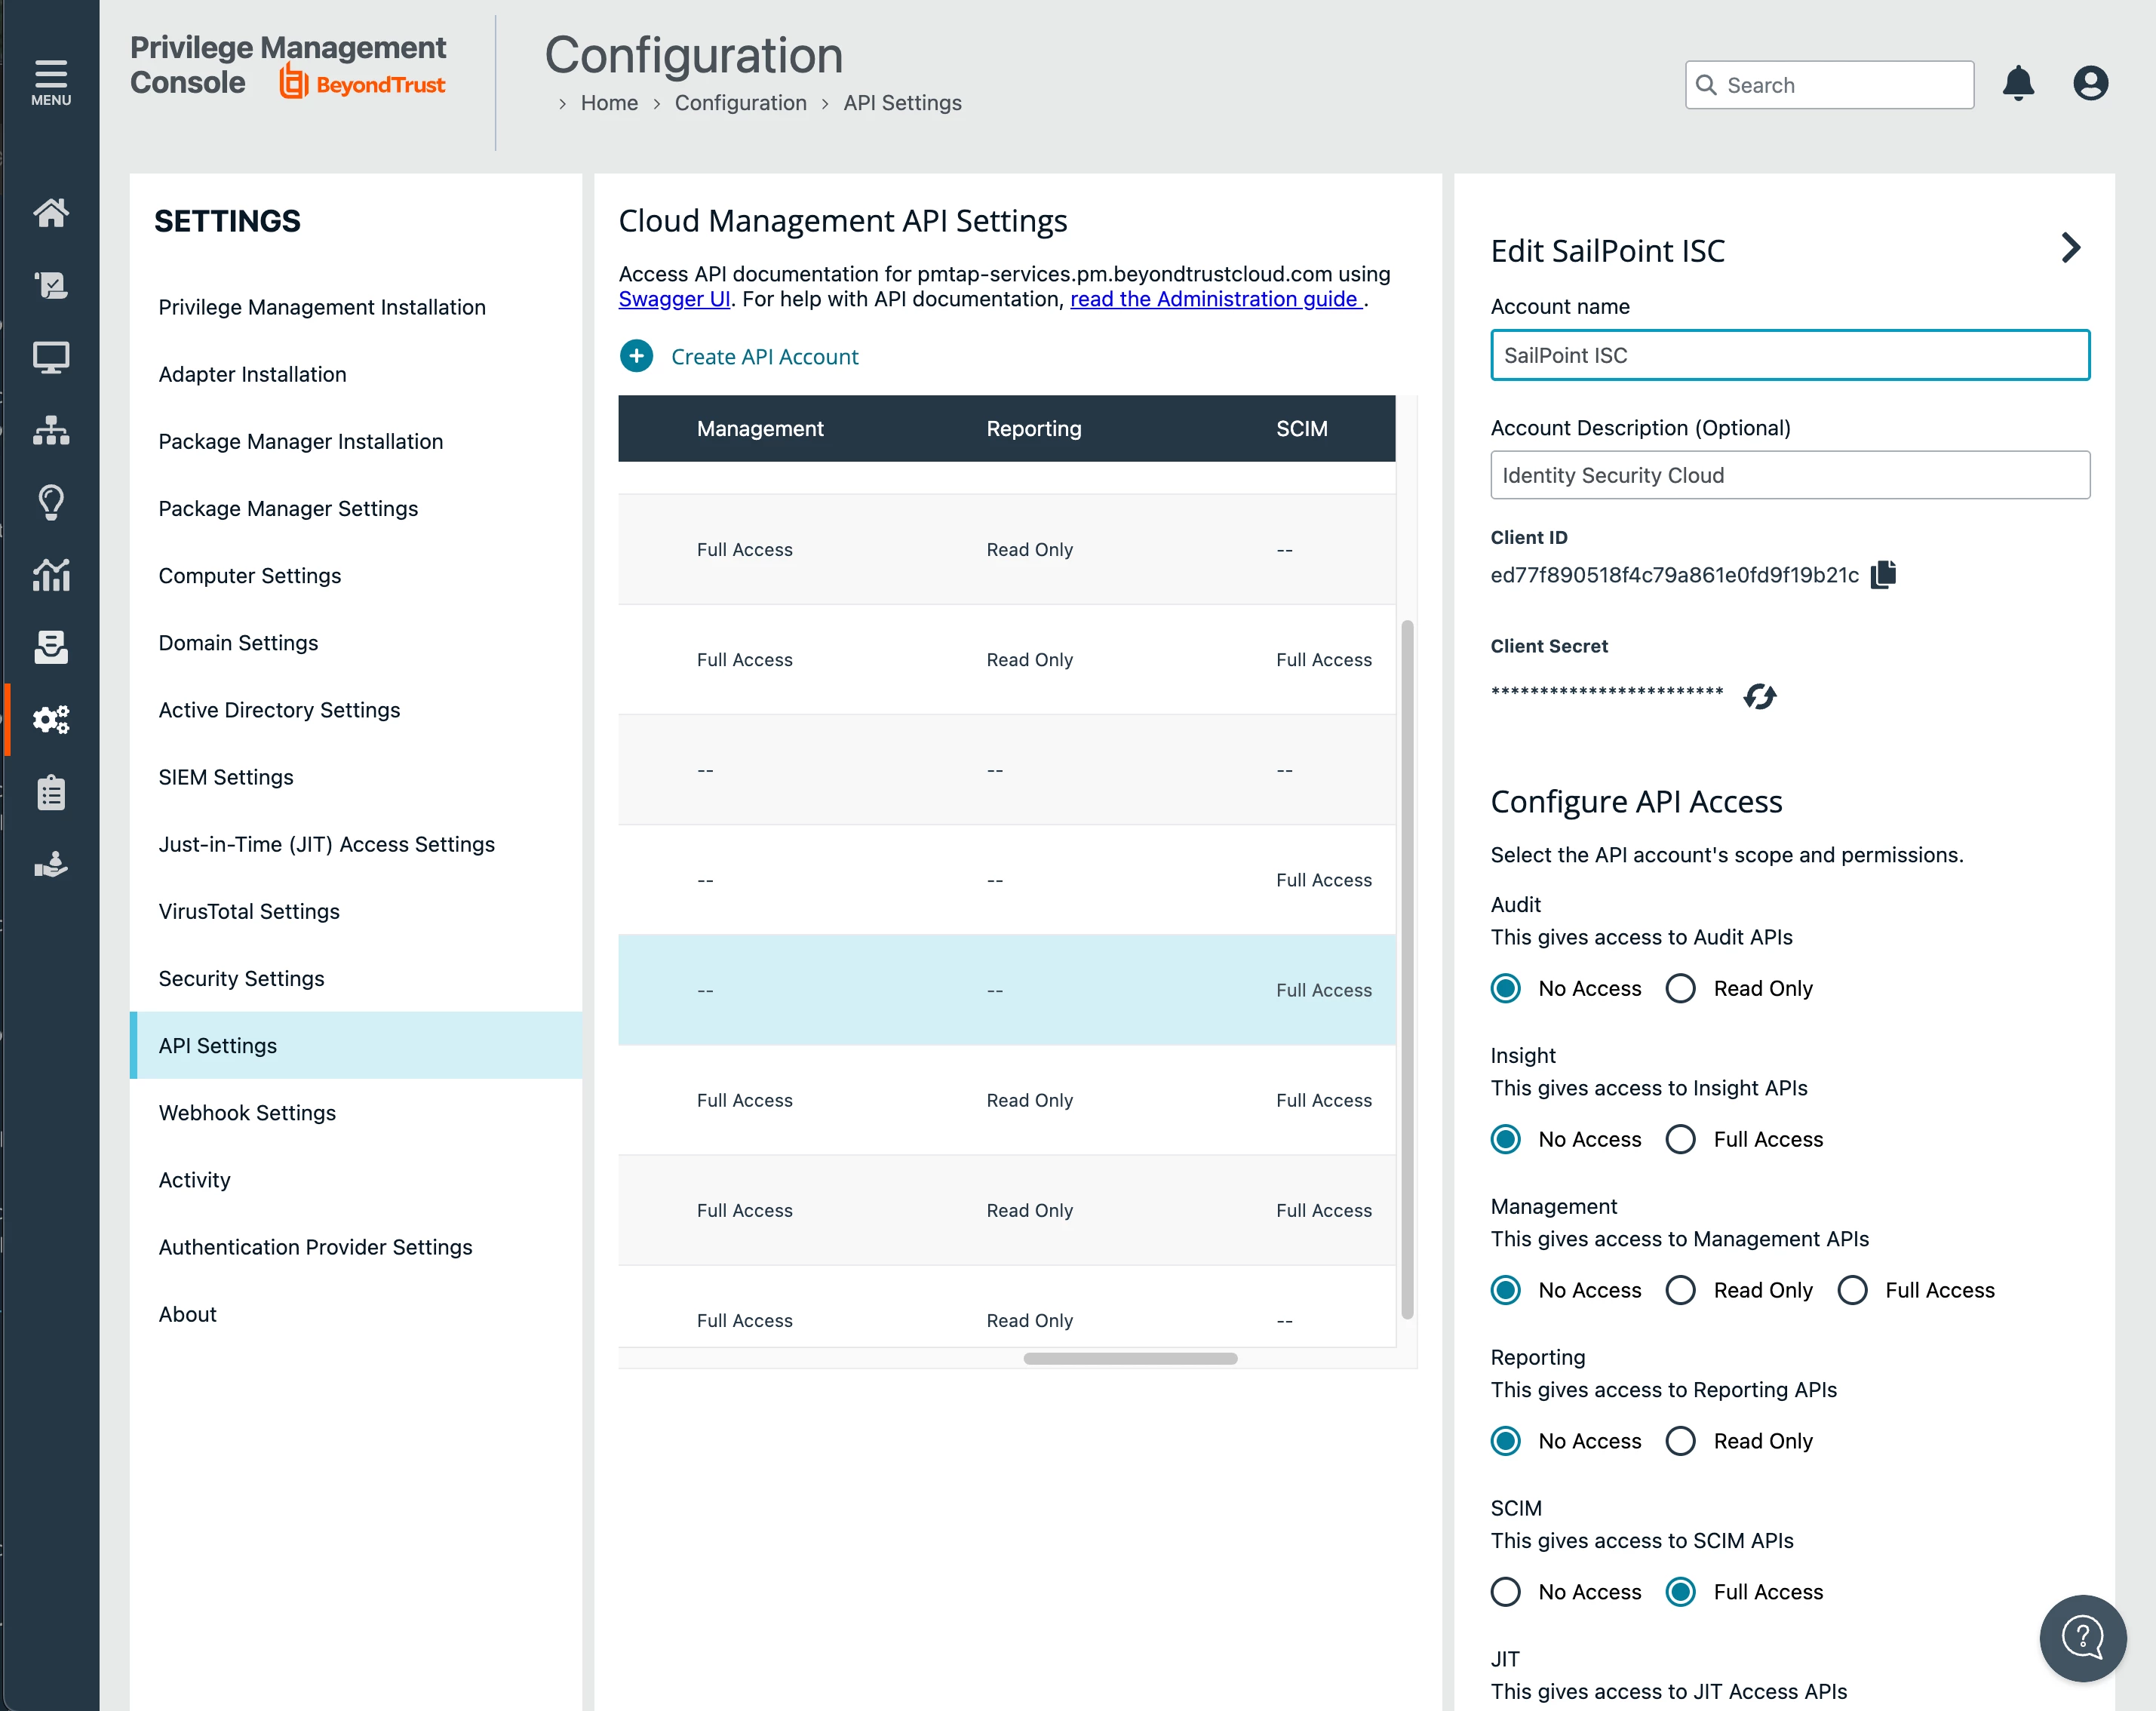
Task: Go to API Settings breadcrumb
Action: [x=902, y=103]
